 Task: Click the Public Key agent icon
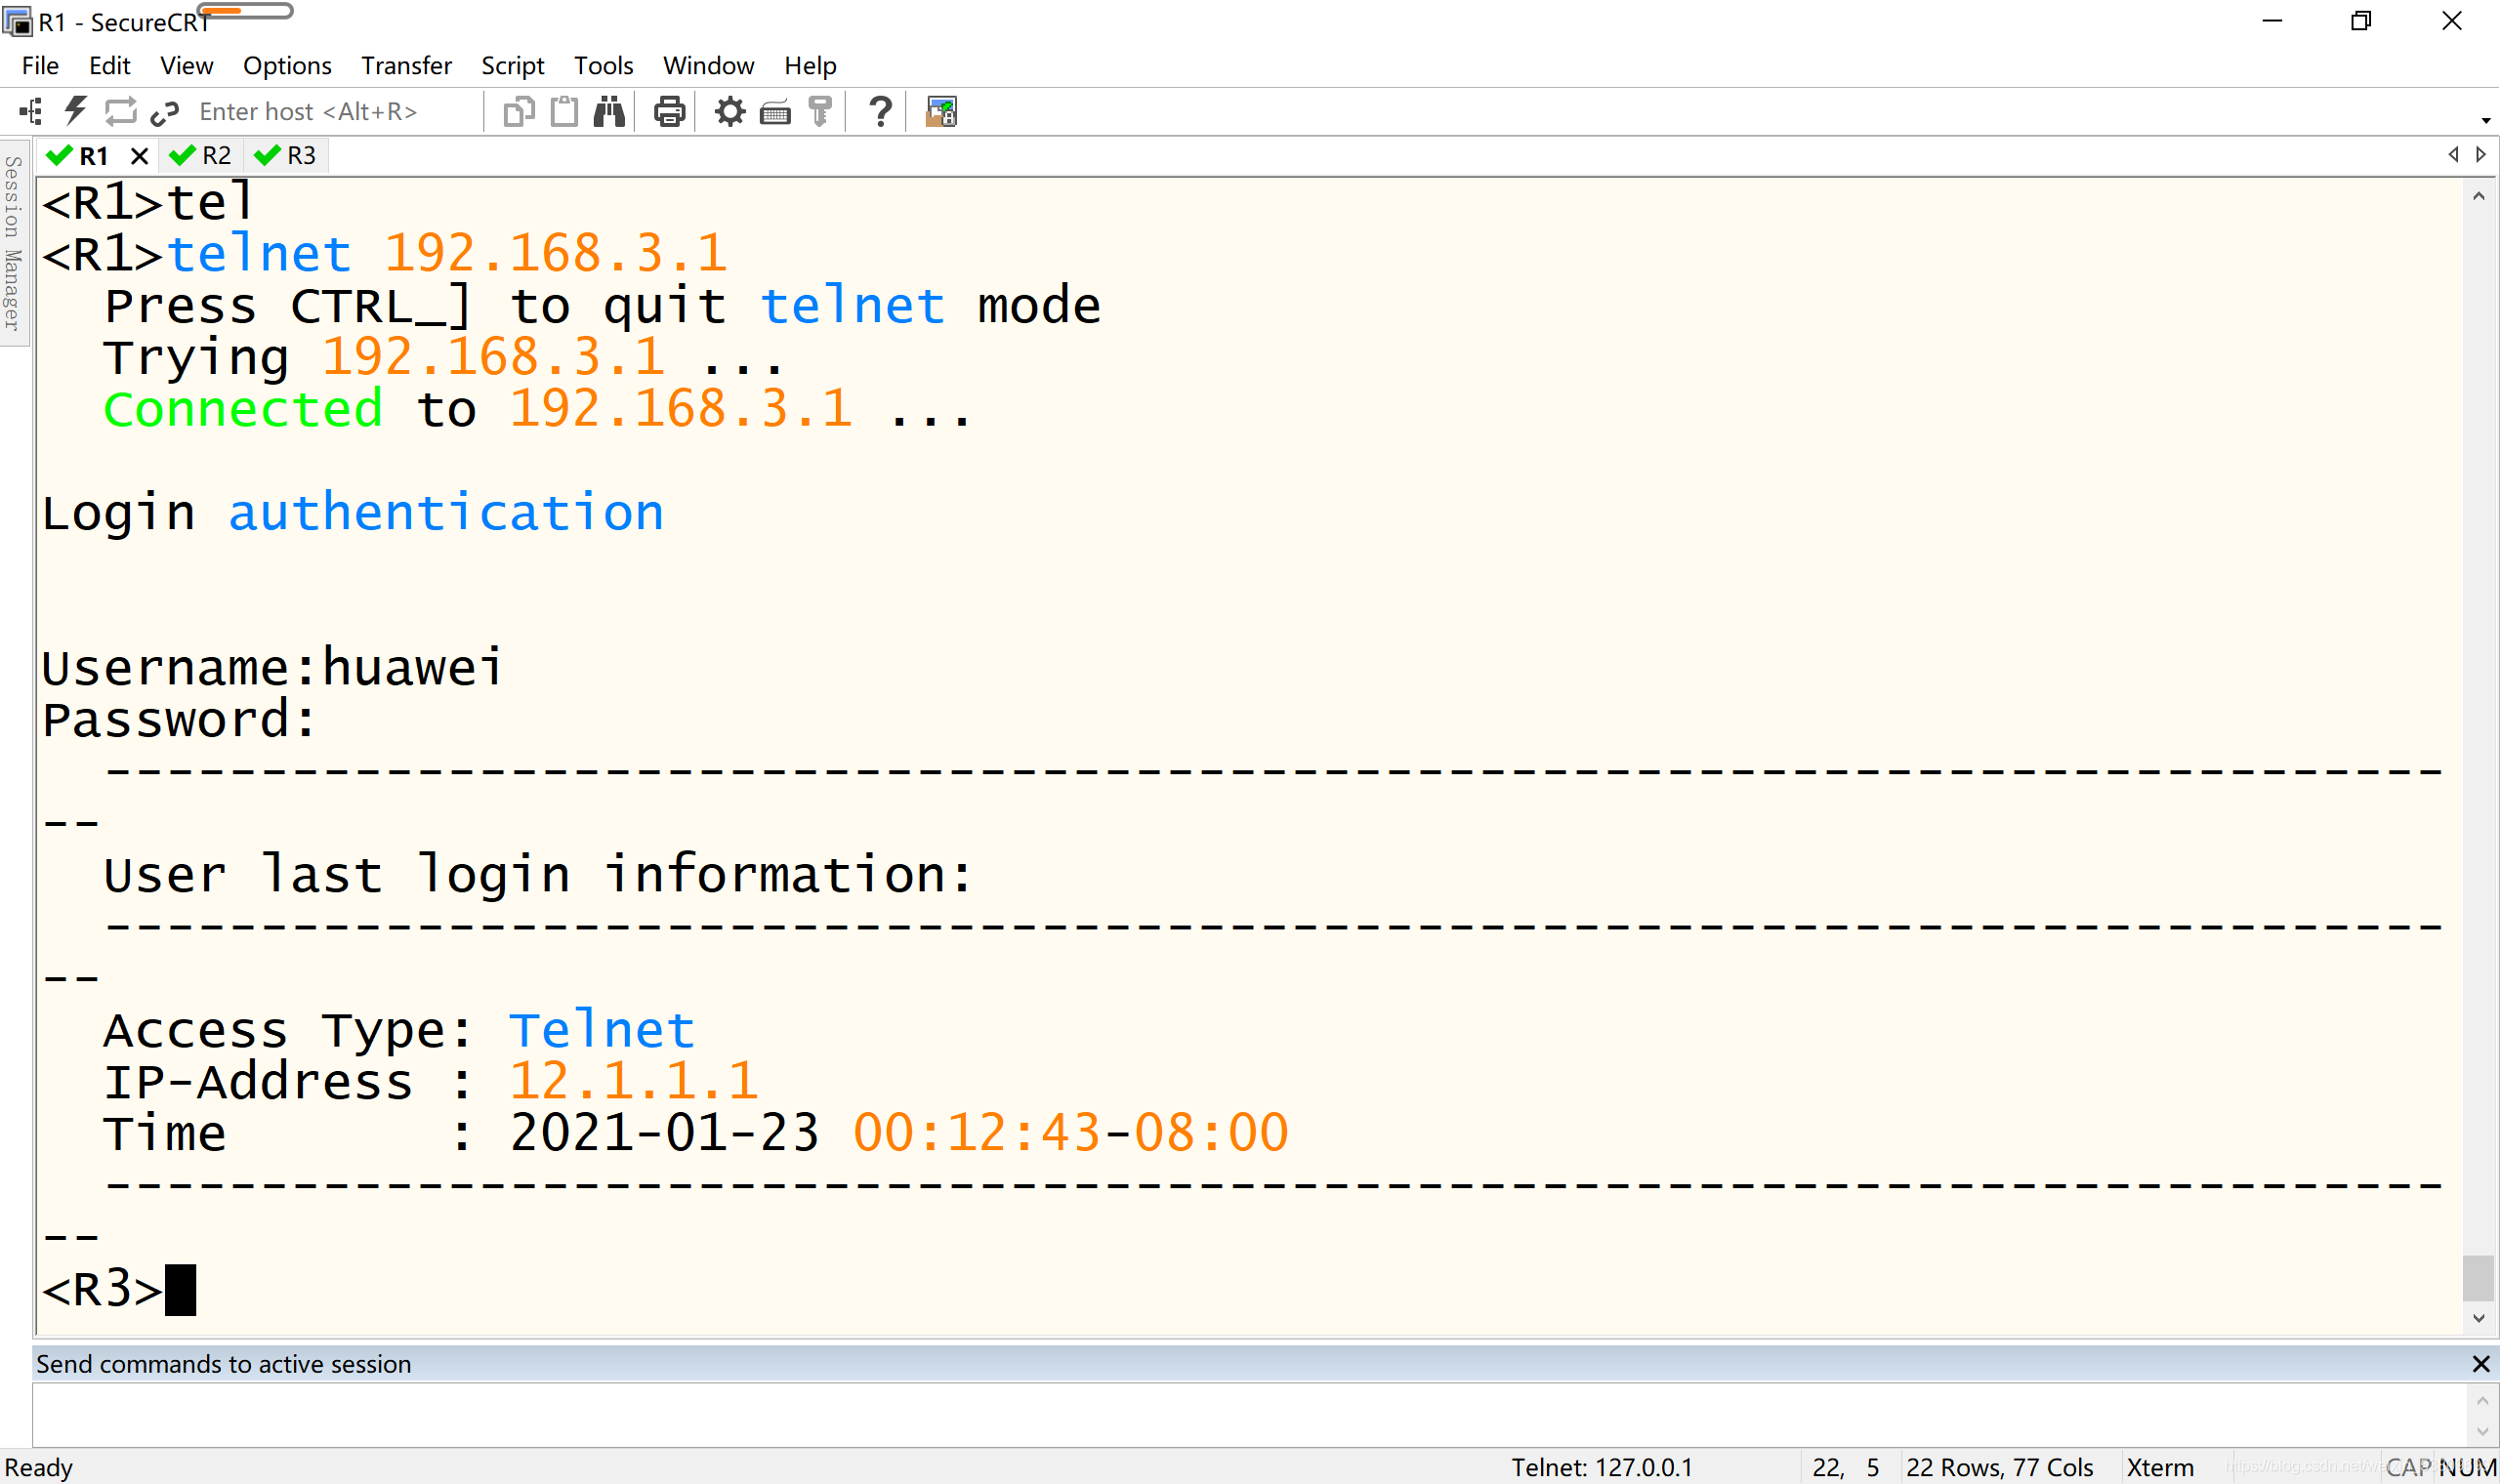pyautogui.click(x=820, y=111)
